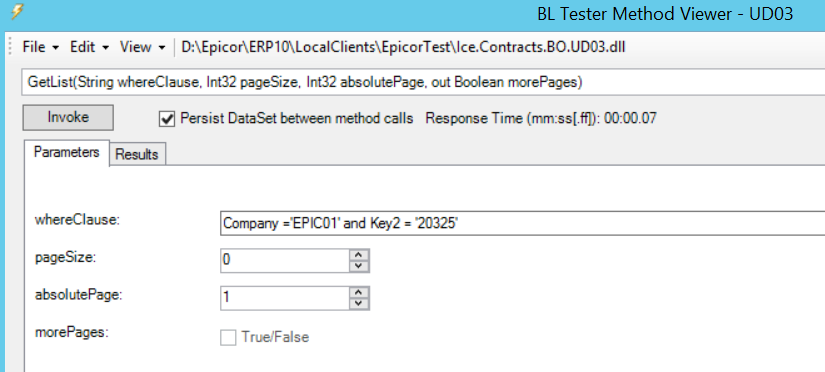The image size is (825, 372).
Task: Select the GetList method signature box
Action: [x=423, y=83]
